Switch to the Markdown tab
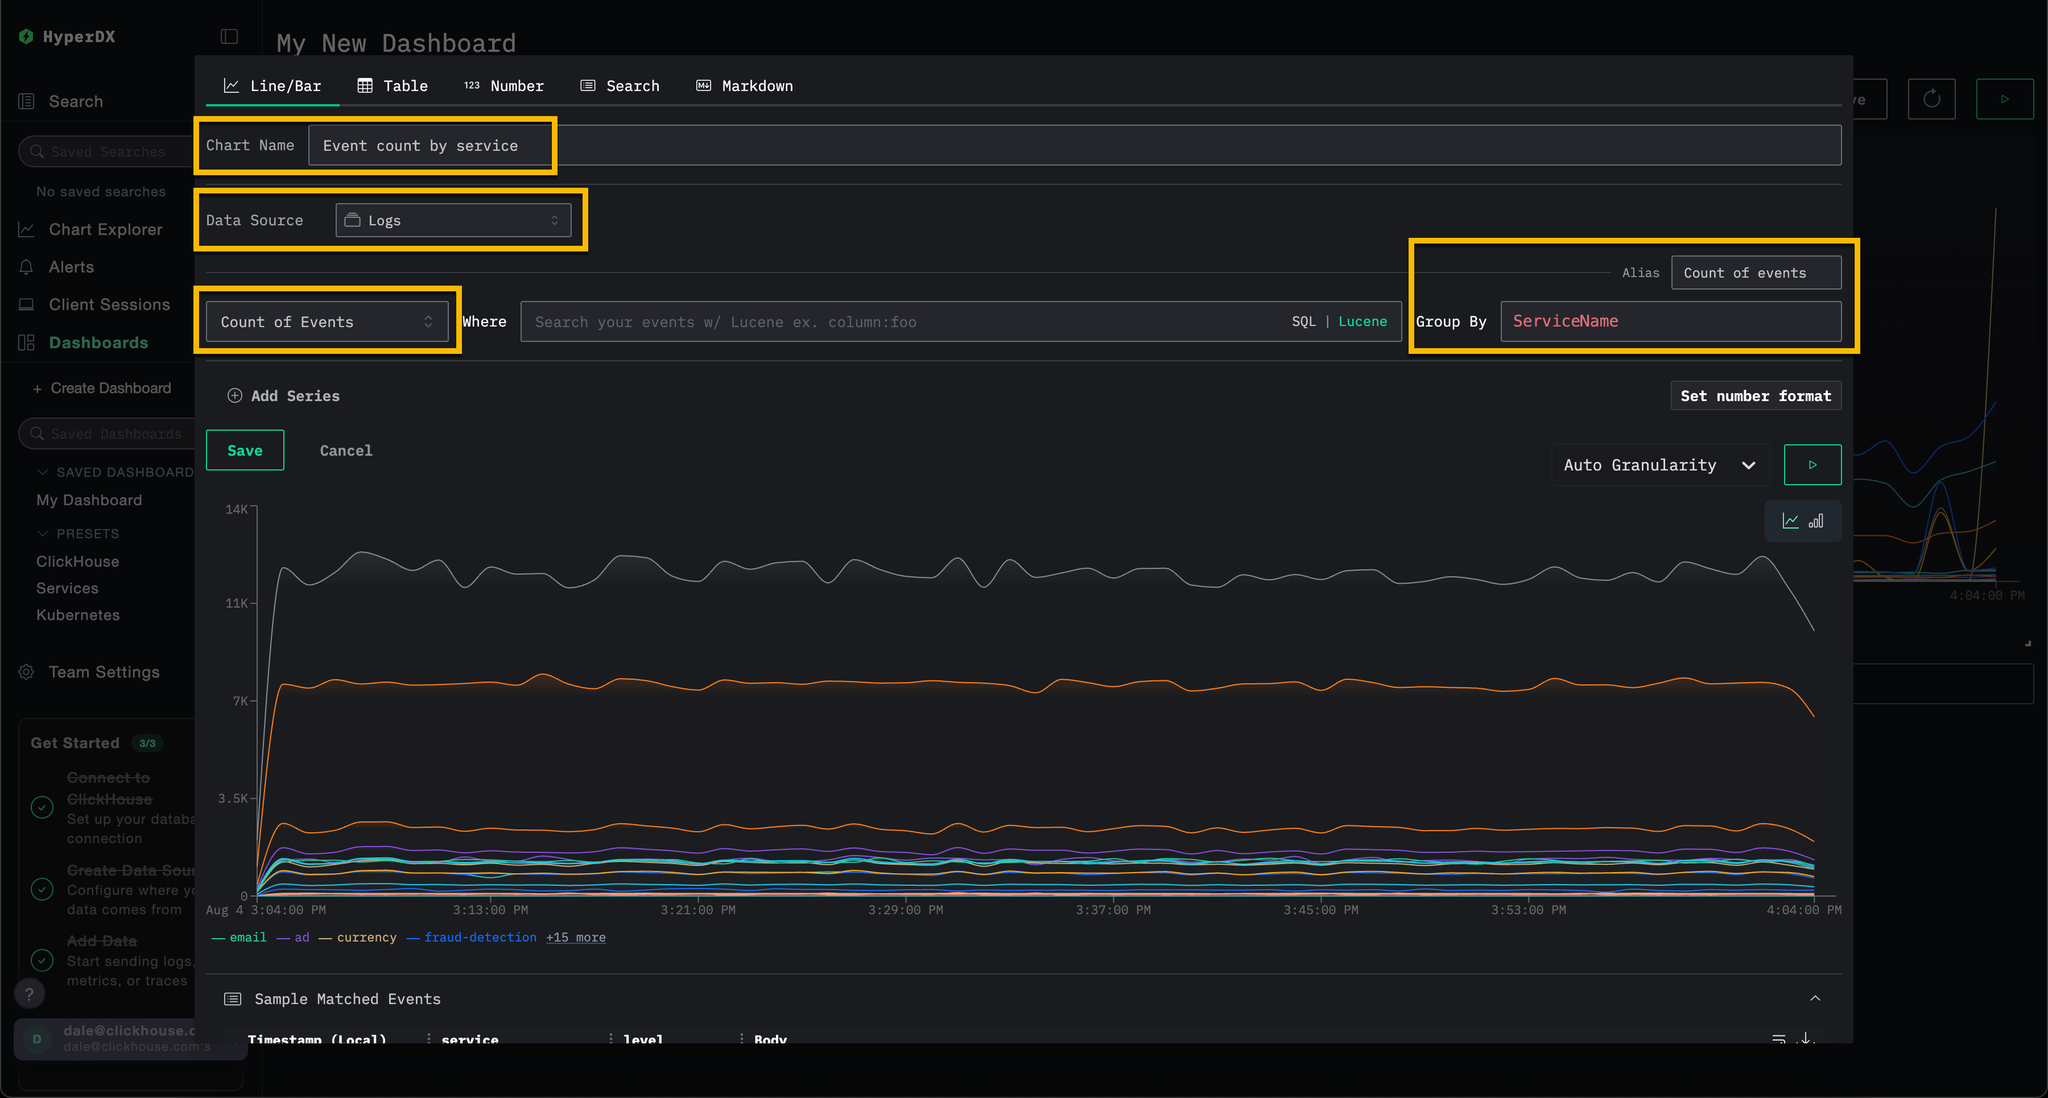2048x1098 pixels. click(744, 85)
